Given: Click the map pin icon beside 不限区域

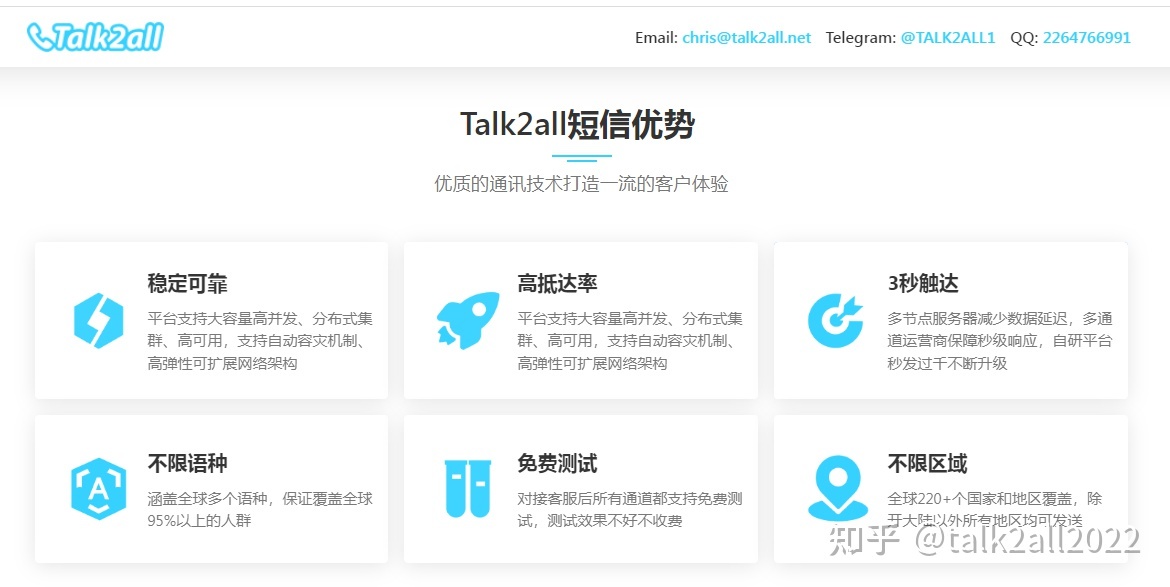Looking at the screenshot, I should (x=838, y=489).
